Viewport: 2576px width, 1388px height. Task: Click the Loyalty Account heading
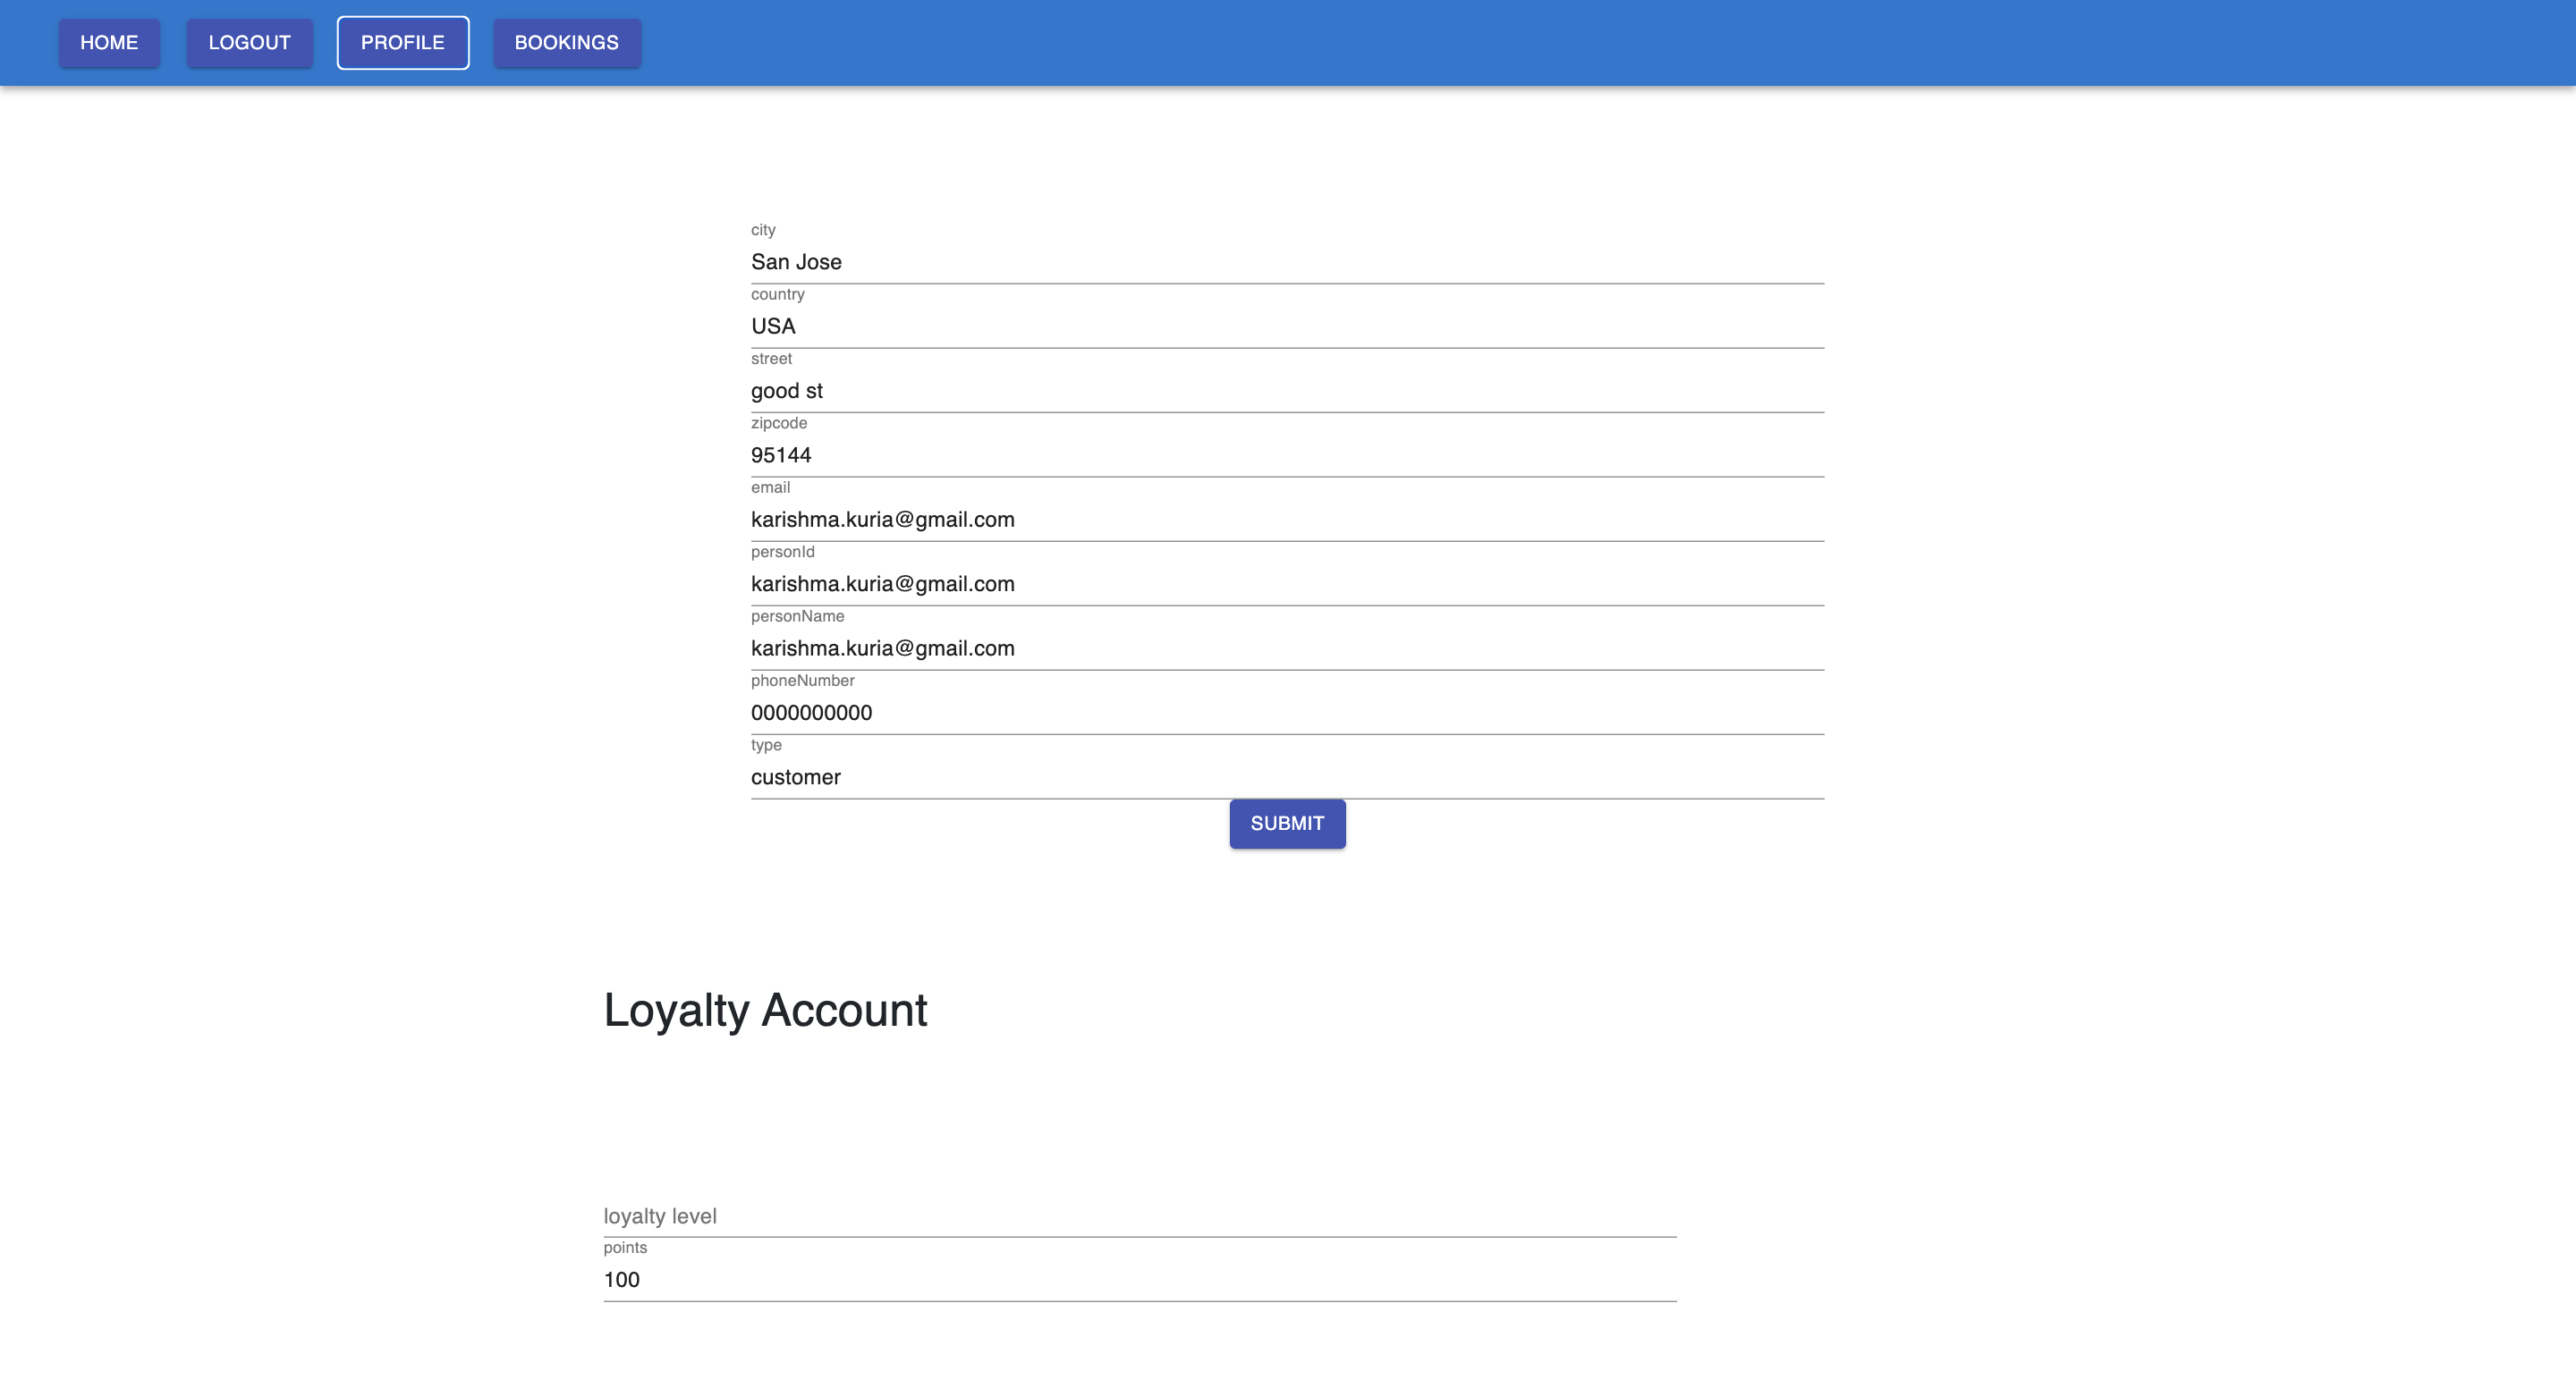(x=764, y=1010)
